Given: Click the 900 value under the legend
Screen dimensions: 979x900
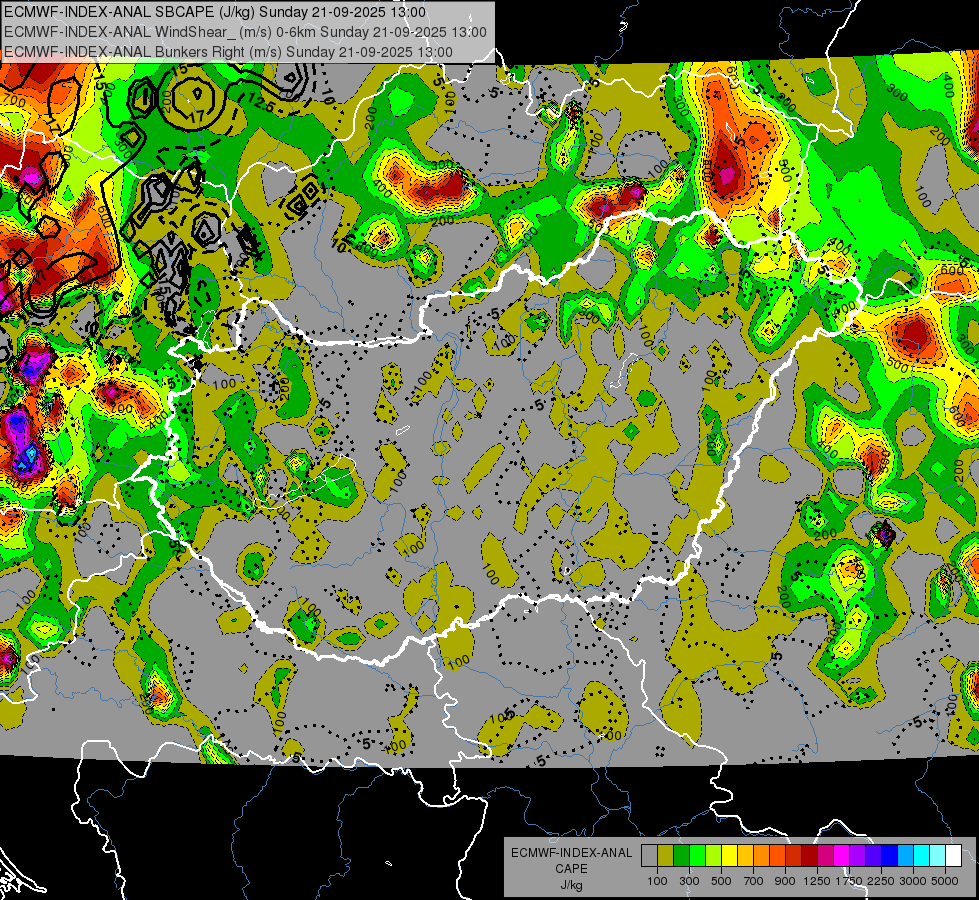Looking at the screenshot, I should point(786,881).
